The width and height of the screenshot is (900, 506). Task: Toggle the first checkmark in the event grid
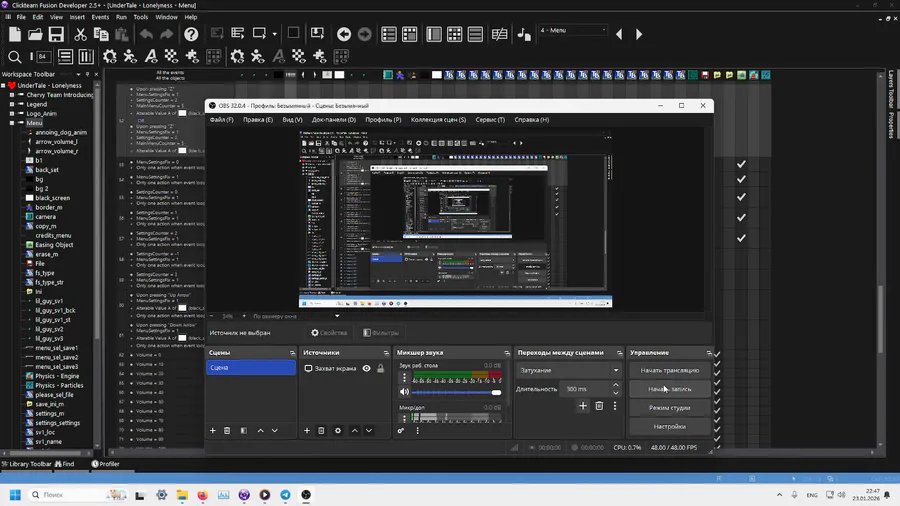(741, 164)
